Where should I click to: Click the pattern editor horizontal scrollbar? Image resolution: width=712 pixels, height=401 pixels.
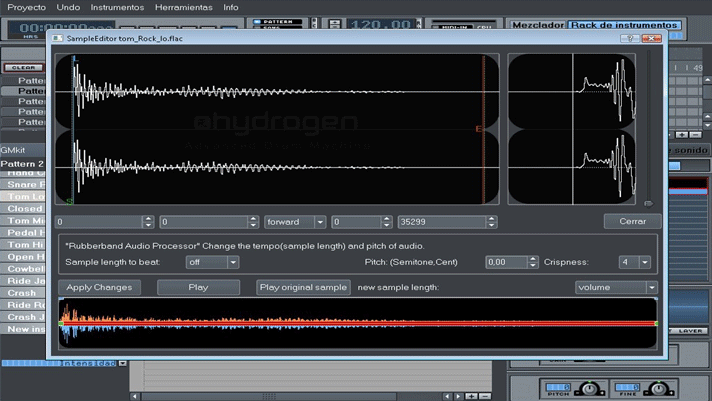pyautogui.click(x=269, y=396)
